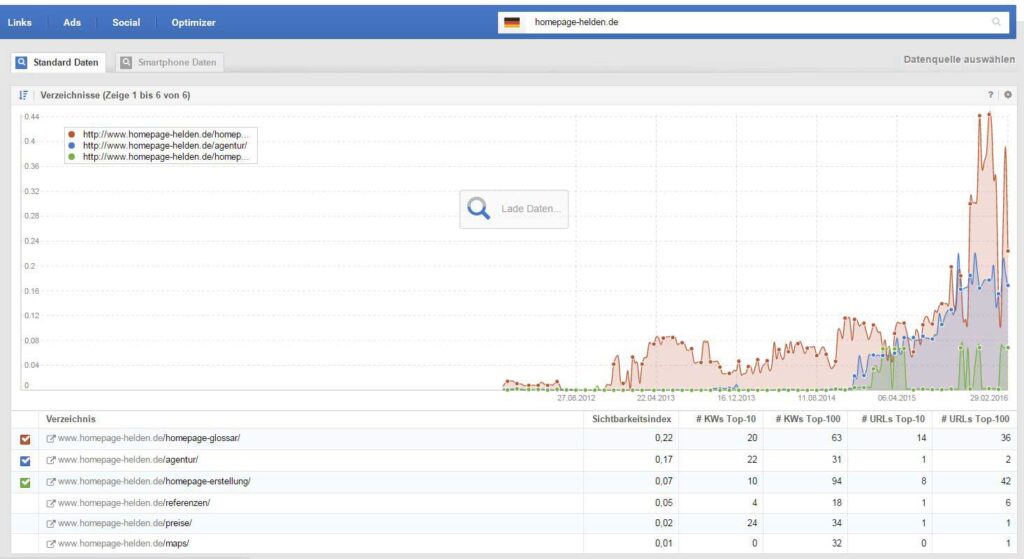
Task: Click external link icon for homepage-glossar
Action: pos(50,439)
